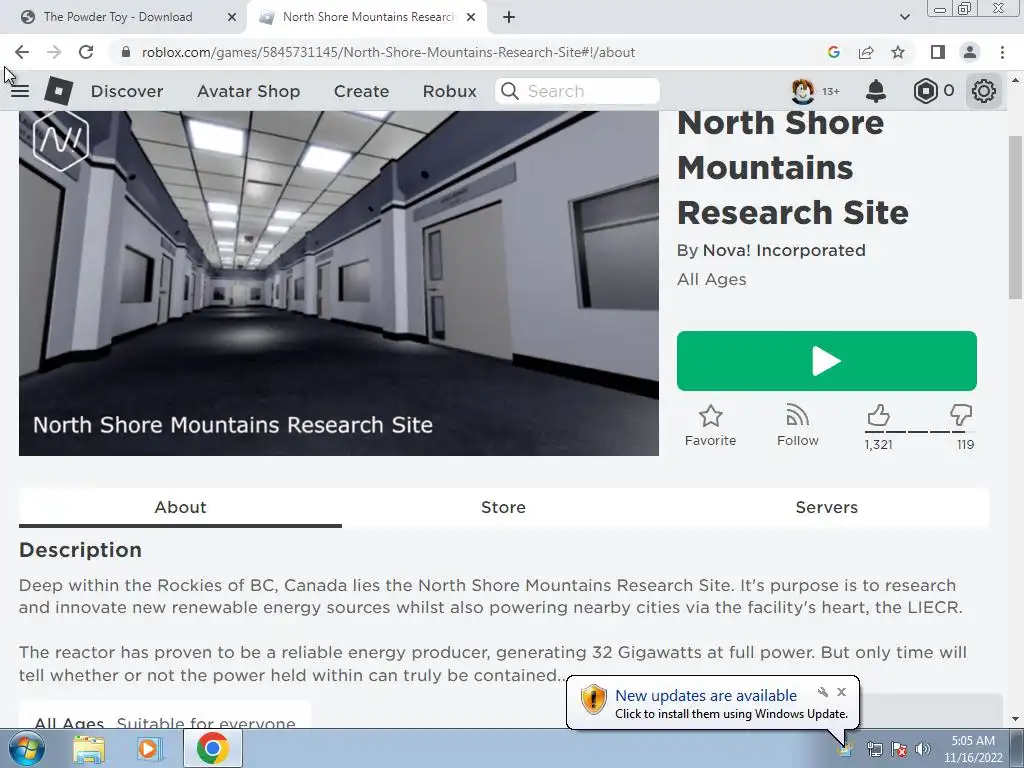Open Roblox settings gear
Screen dimensions: 1024x768
(x=983, y=91)
